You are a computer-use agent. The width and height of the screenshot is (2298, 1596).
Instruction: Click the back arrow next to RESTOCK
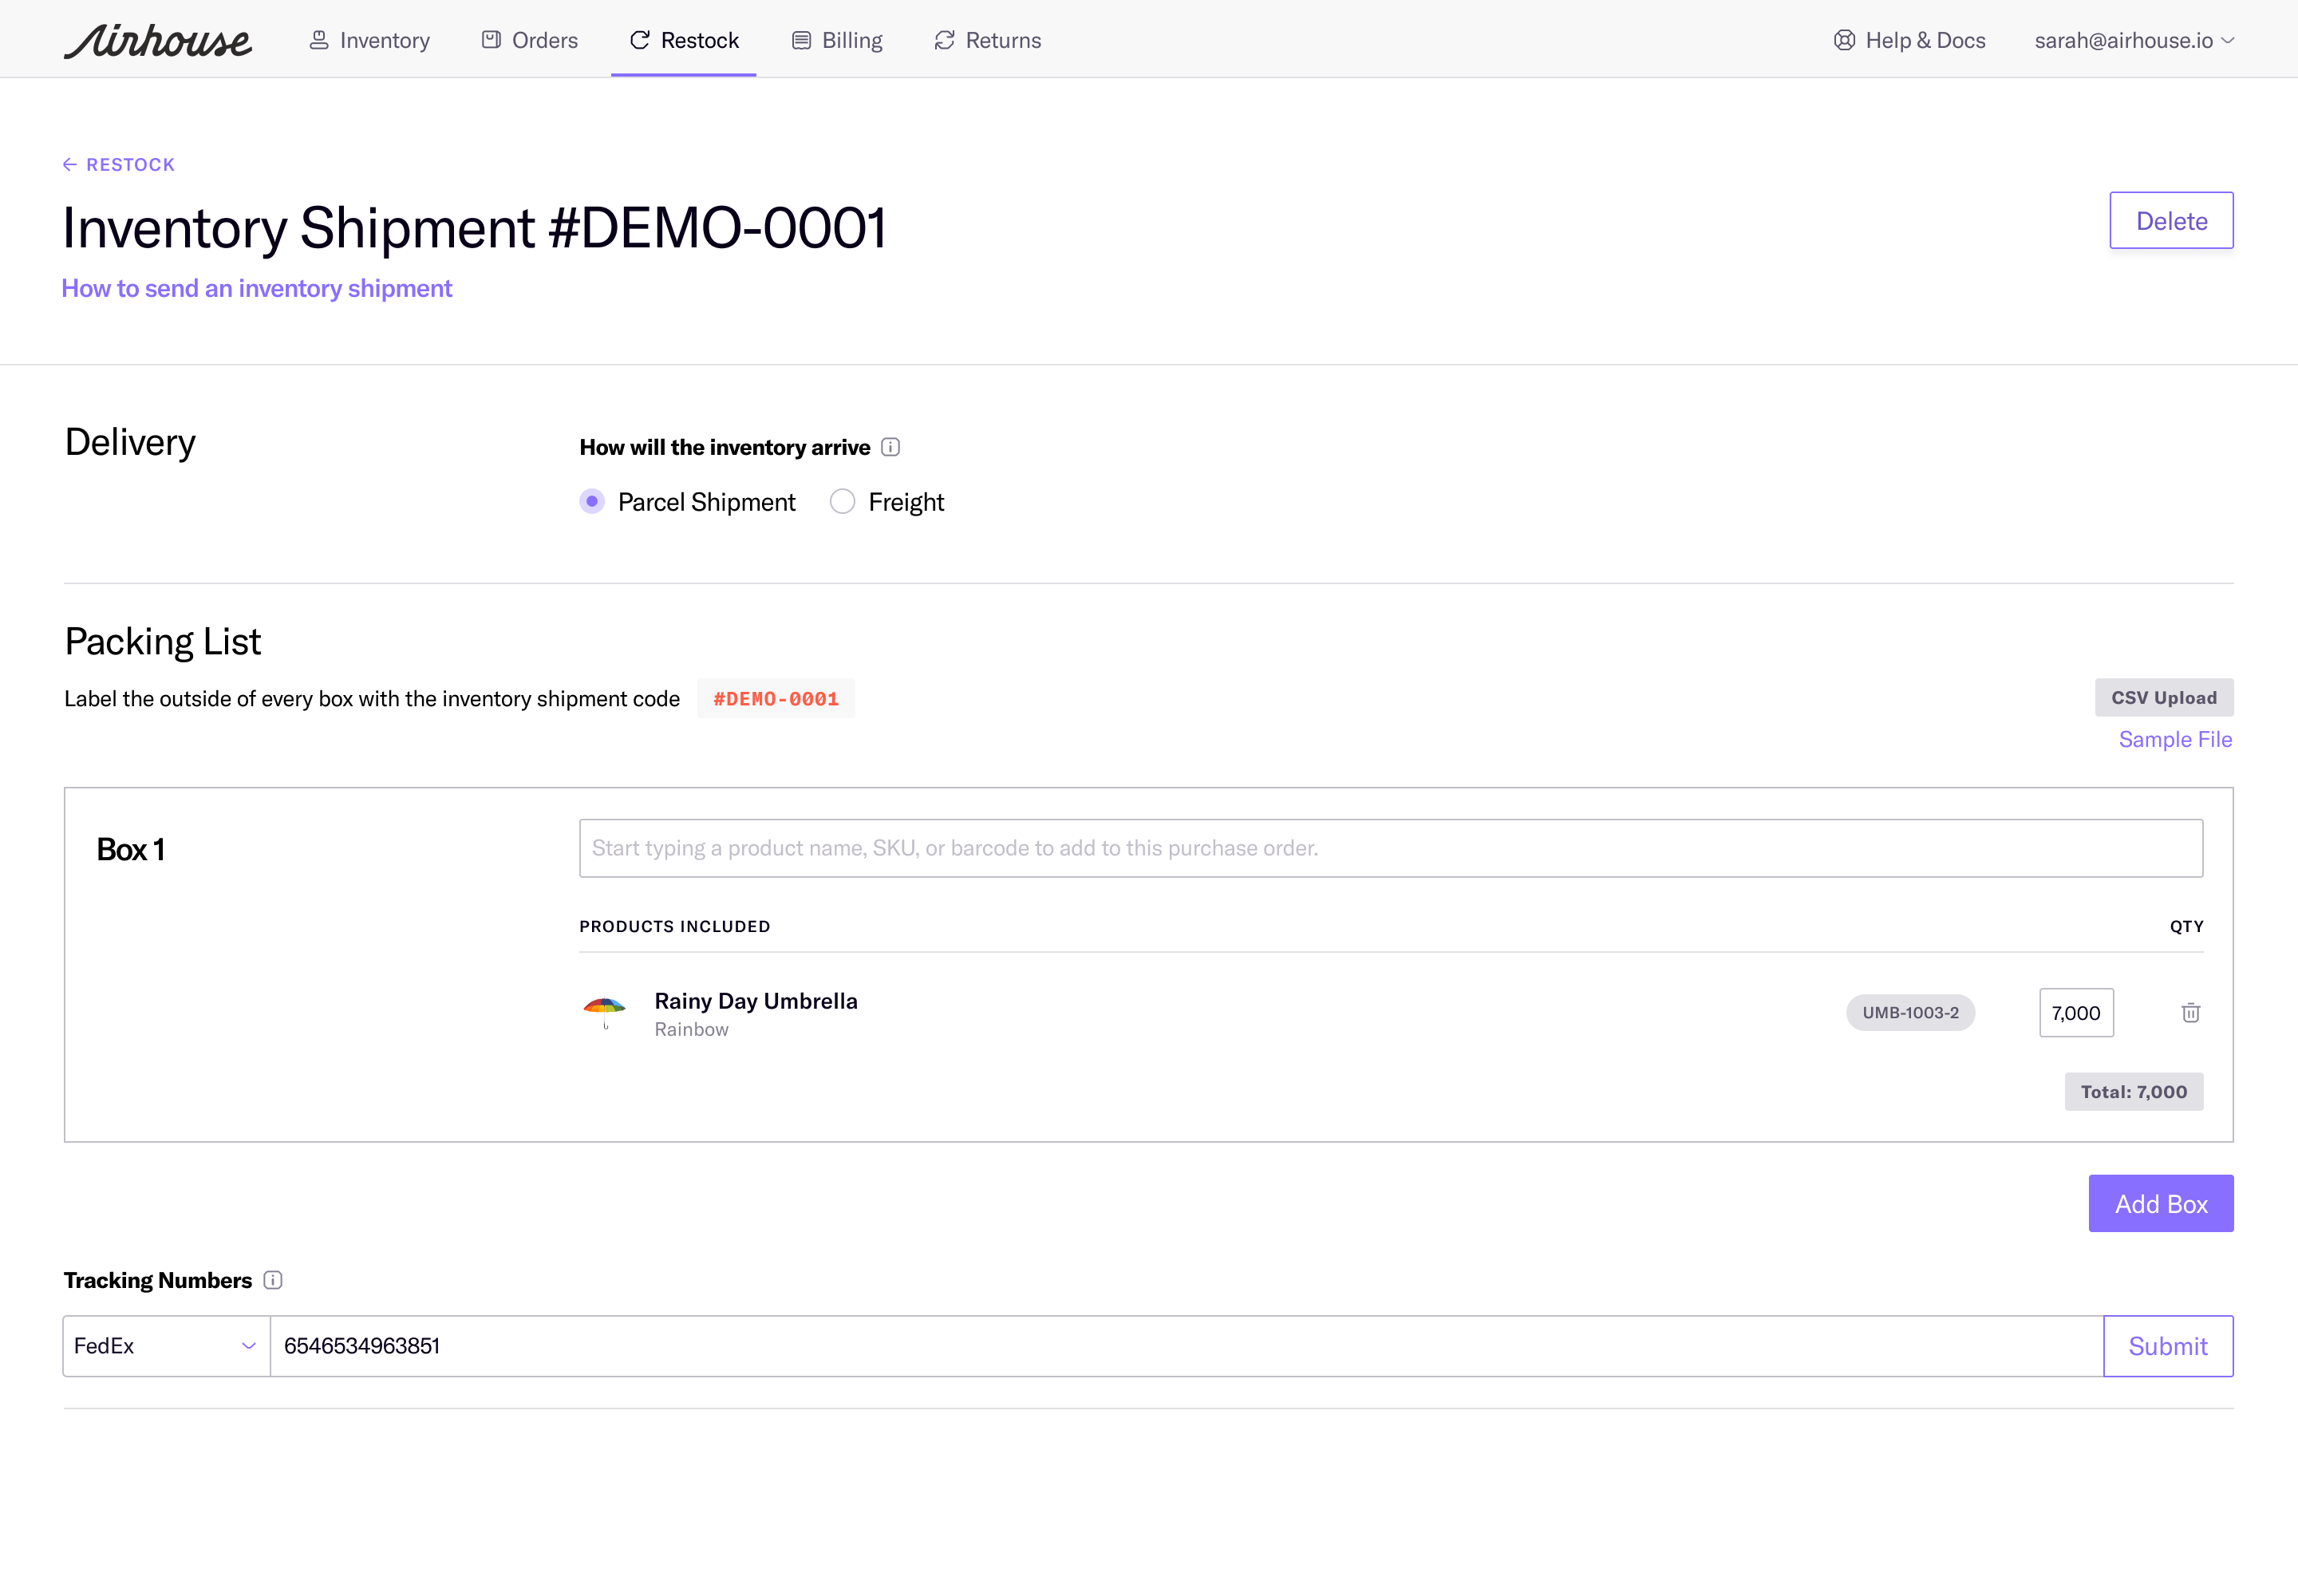(70, 165)
